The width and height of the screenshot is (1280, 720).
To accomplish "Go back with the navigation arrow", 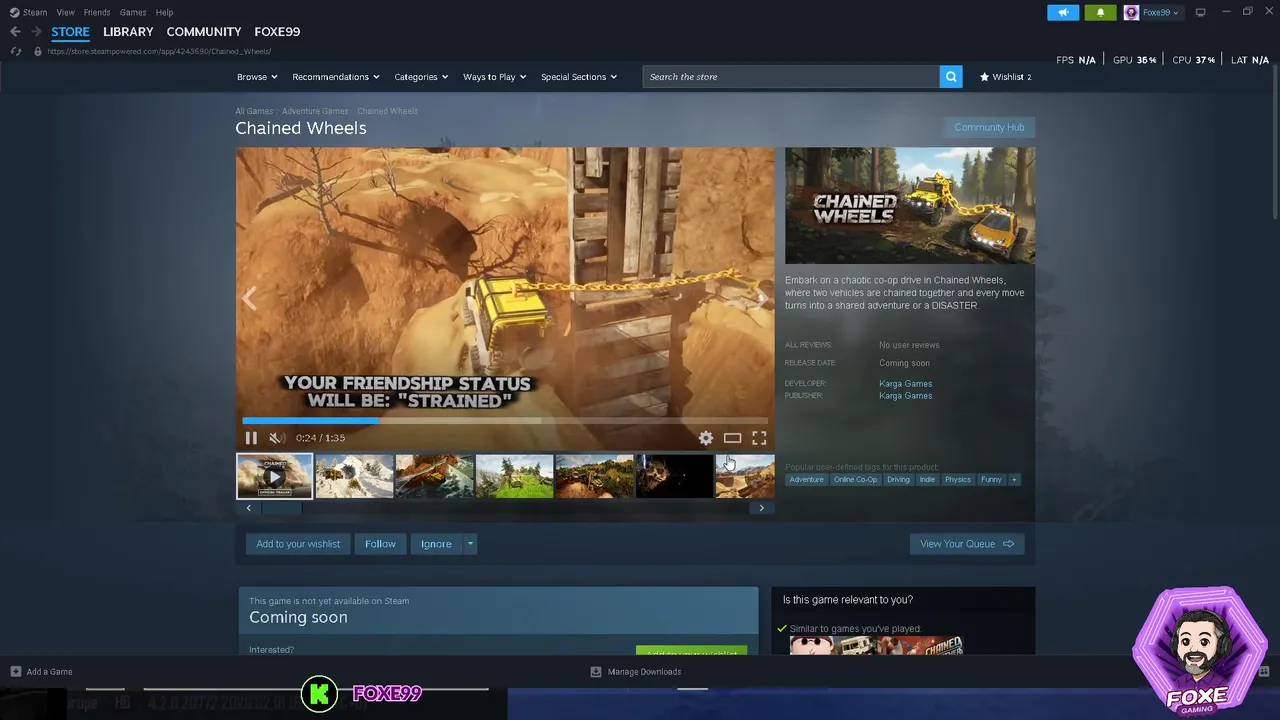I will pos(15,32).
